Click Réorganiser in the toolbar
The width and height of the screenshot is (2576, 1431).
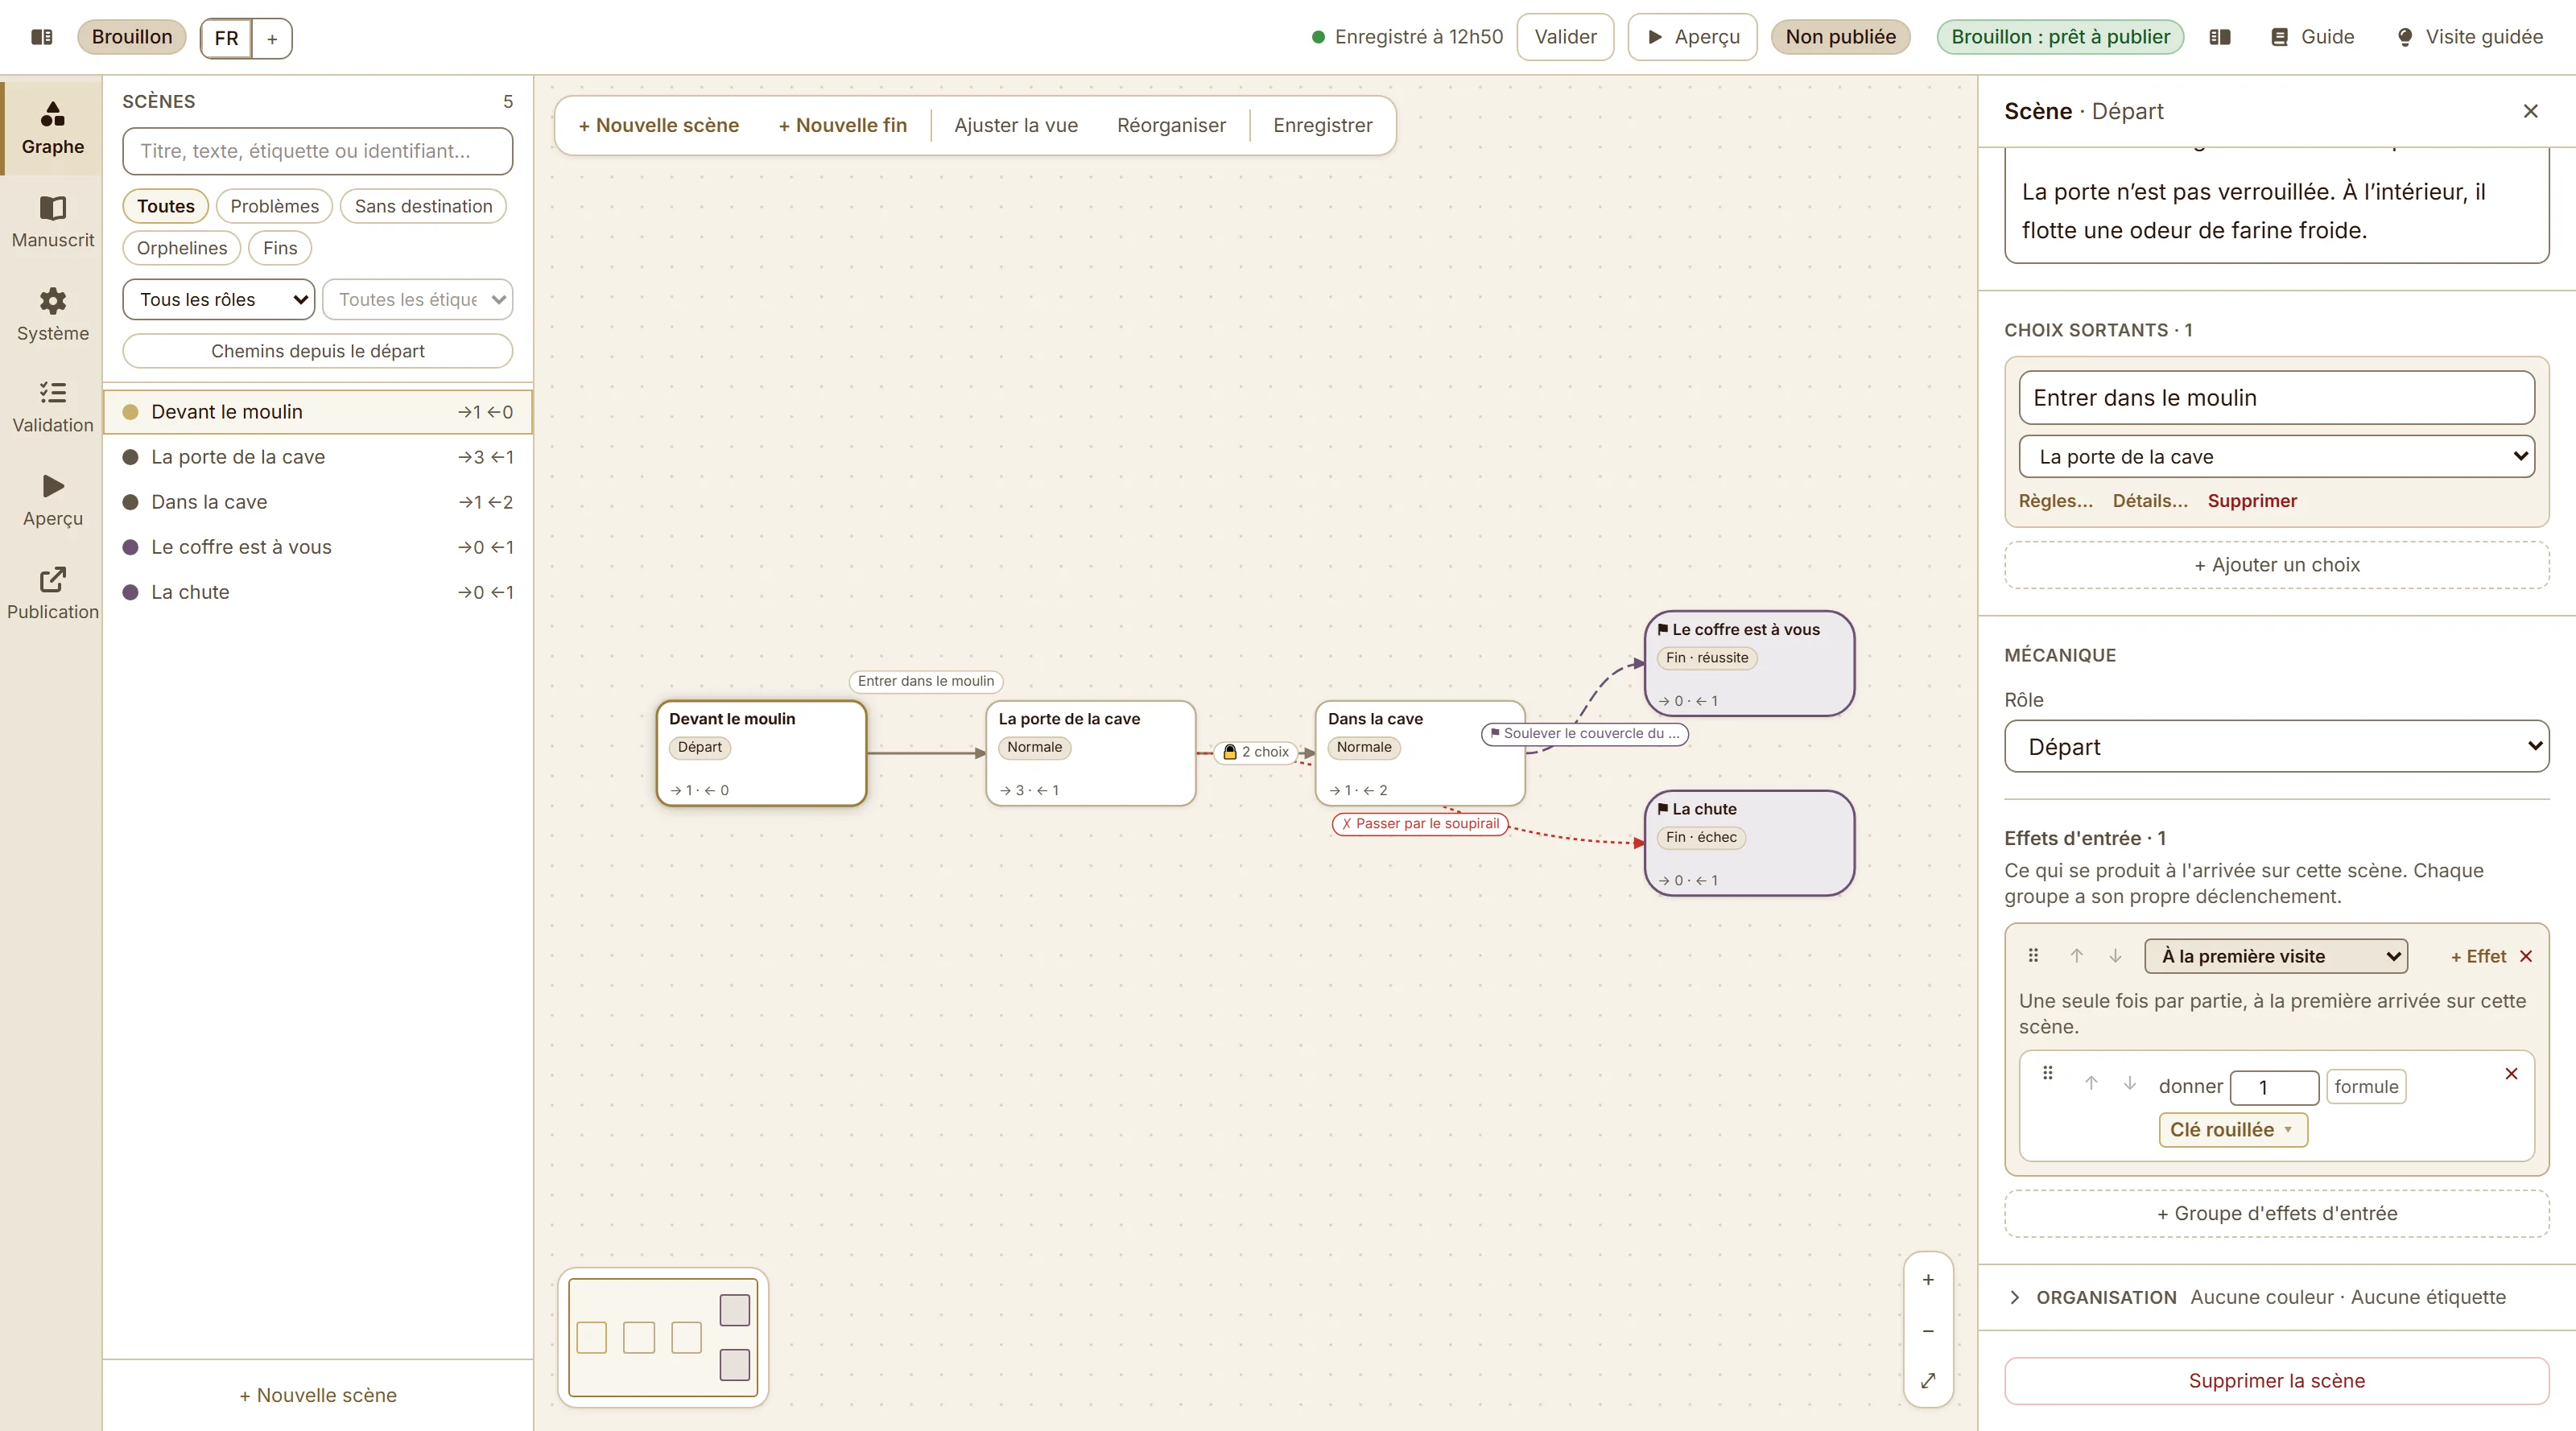[x=1171, y=125]
